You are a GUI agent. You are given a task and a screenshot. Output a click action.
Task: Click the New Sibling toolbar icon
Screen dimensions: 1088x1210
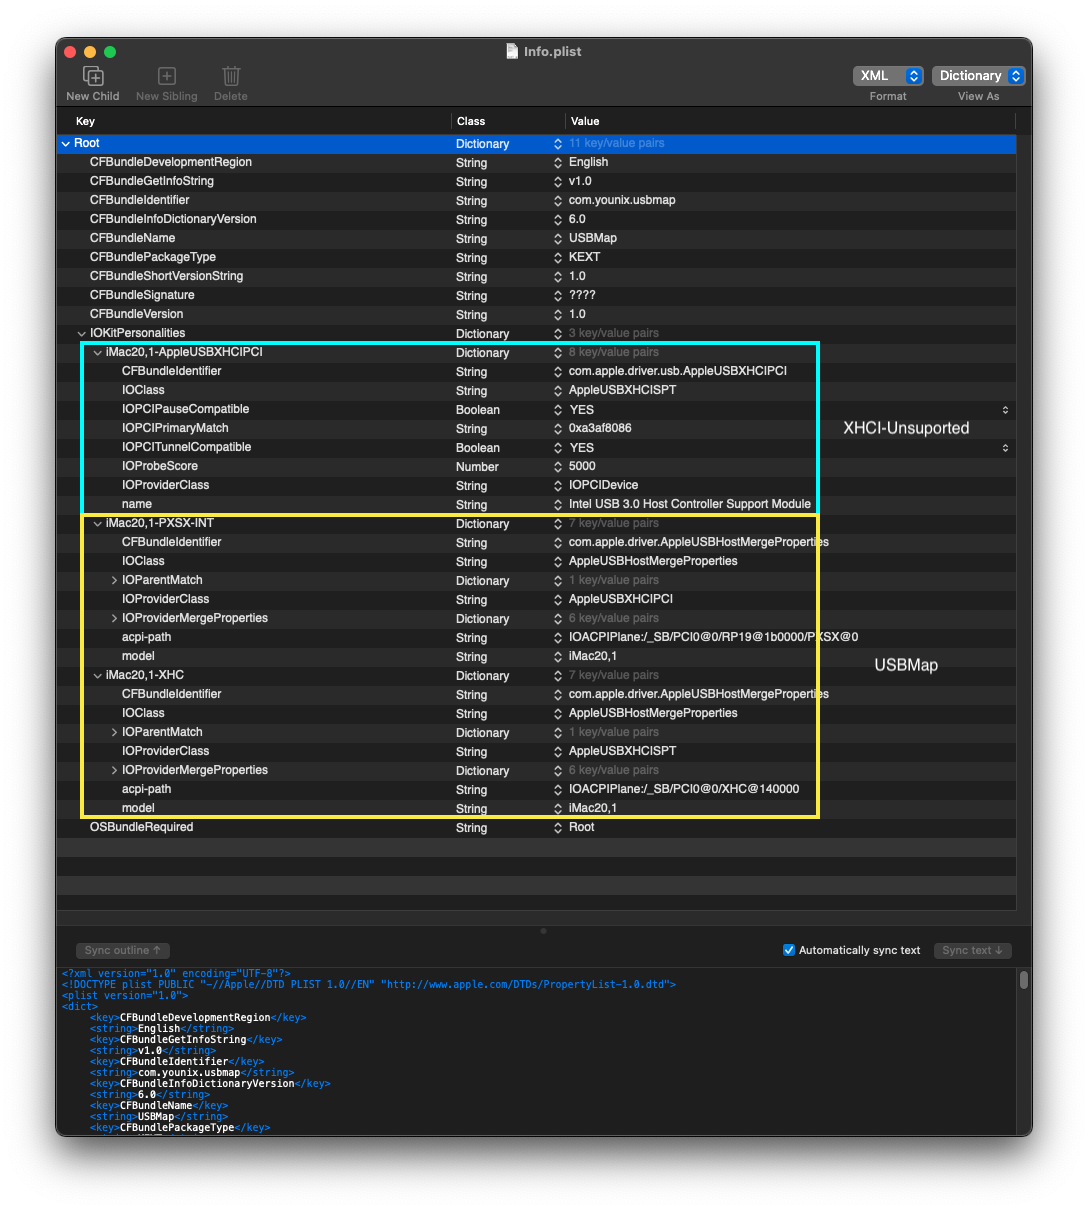point(166,76)
